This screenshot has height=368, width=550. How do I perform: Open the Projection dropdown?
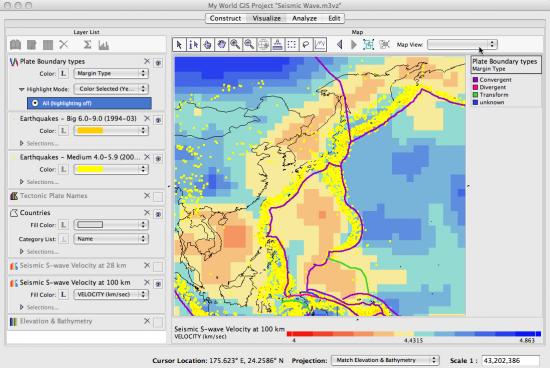coord(385,360)
